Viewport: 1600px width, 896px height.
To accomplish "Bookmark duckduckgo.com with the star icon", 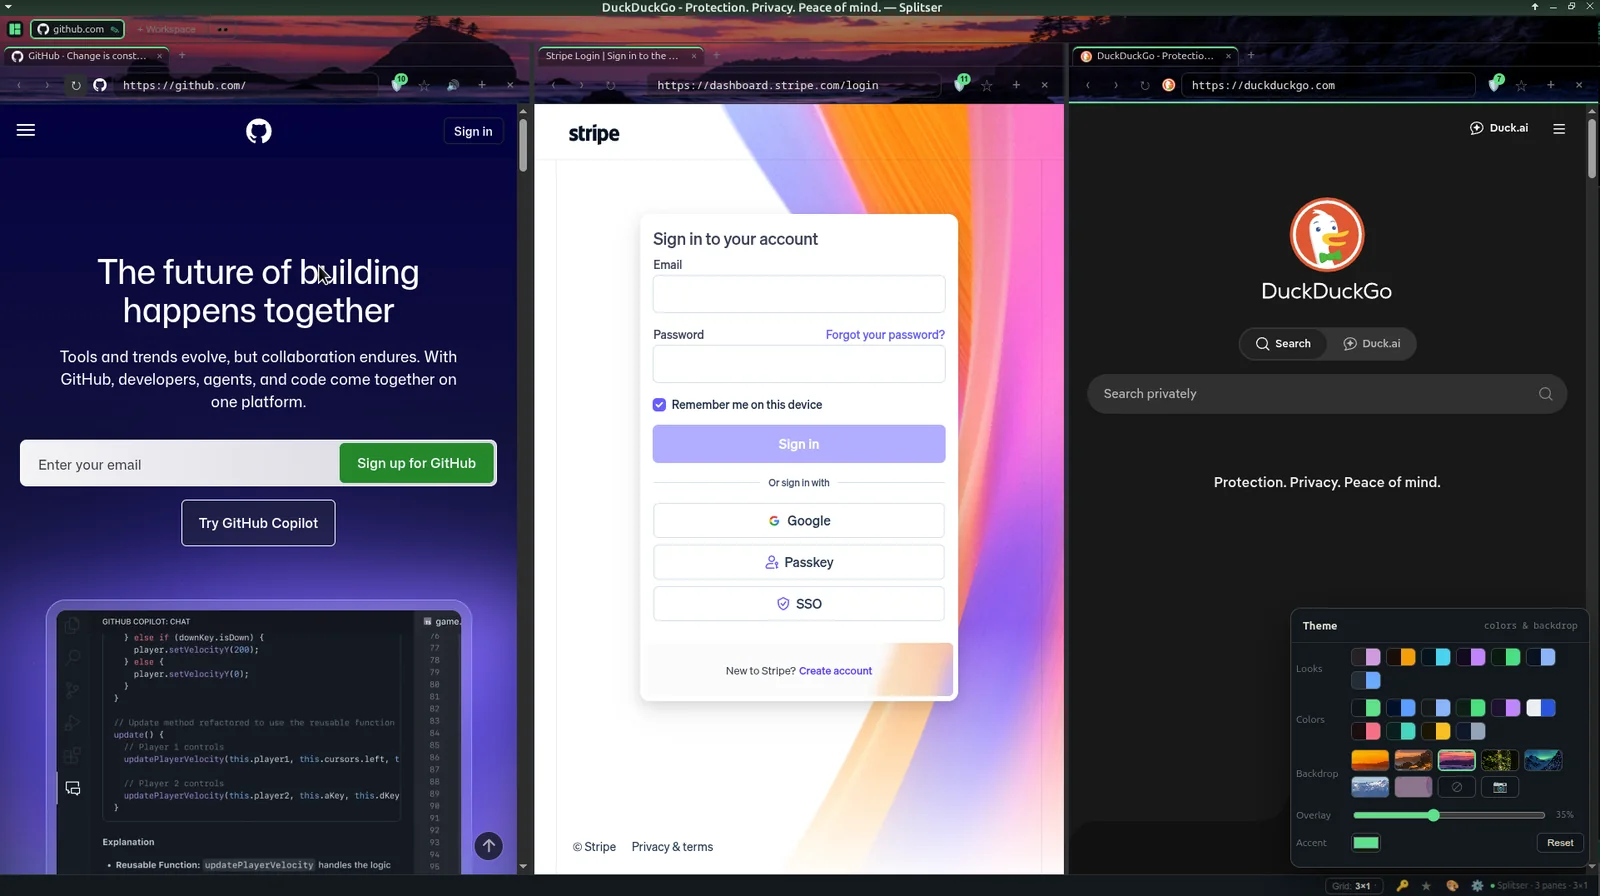I will (1522, 86).
